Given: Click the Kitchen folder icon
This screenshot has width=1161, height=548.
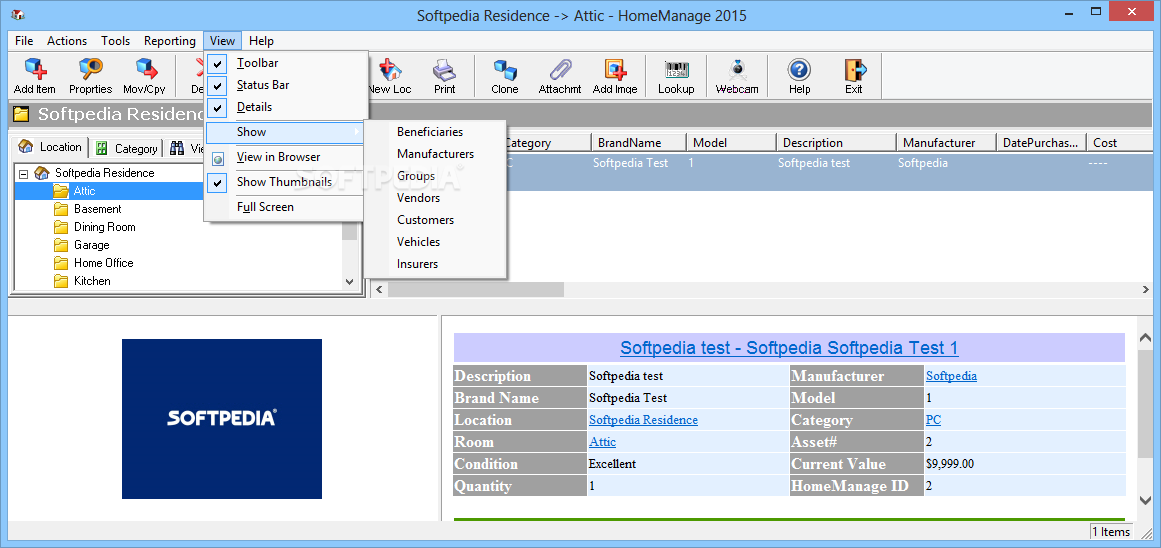Looking at the screenshot, I should 61,281.
